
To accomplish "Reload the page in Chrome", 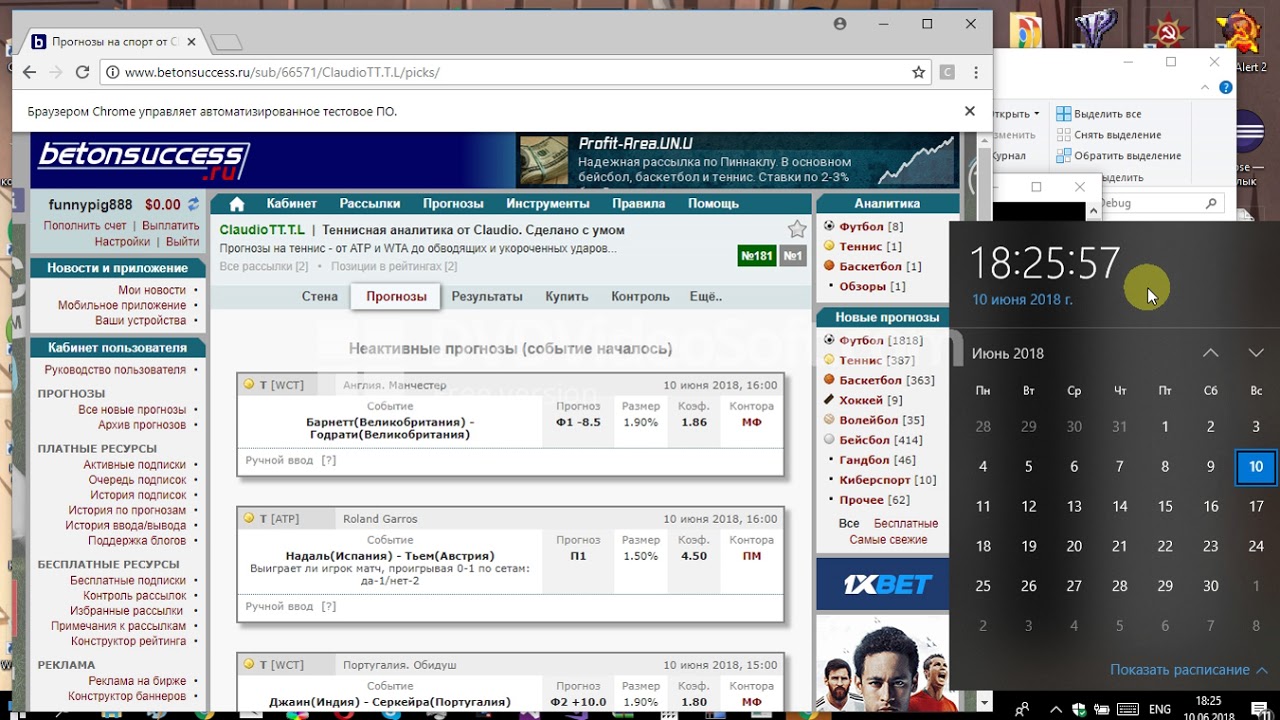I will coord(83,72).
